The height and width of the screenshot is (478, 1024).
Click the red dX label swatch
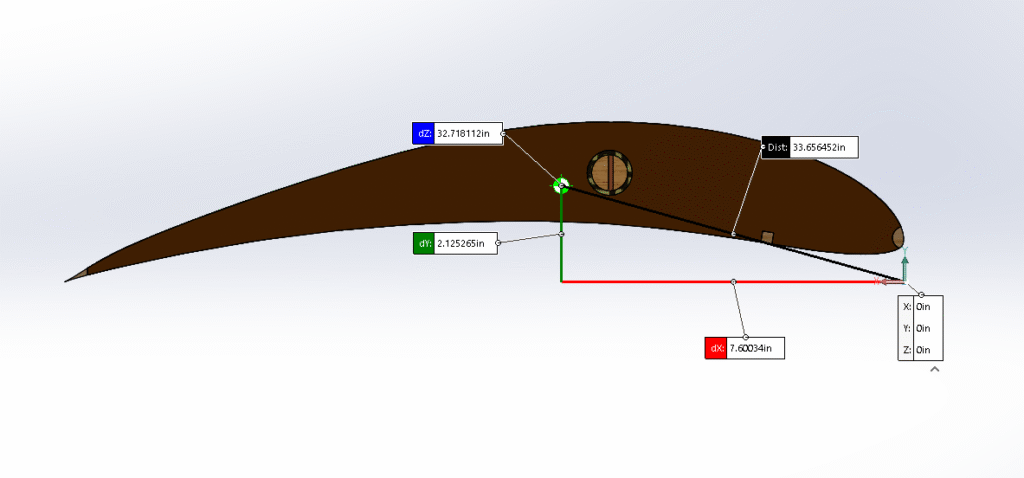(x=716, y=348)
